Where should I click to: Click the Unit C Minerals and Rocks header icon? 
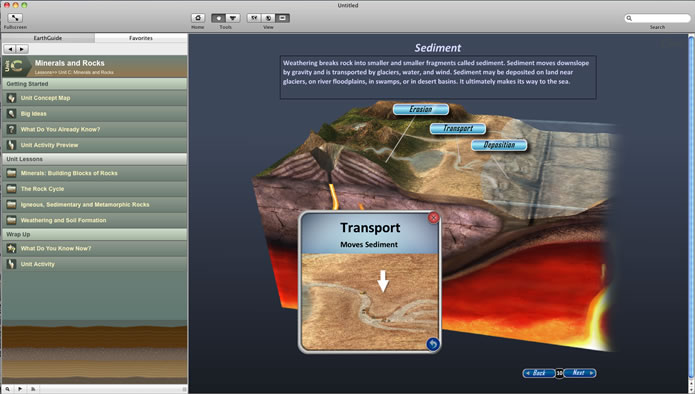(x=16, y=66)
